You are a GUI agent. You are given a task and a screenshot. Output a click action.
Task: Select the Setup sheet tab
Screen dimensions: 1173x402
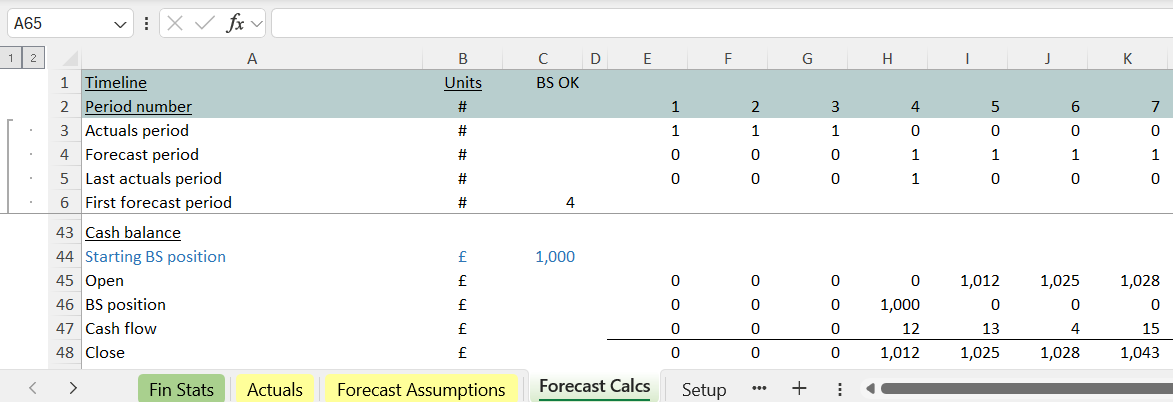coord(704,389)
